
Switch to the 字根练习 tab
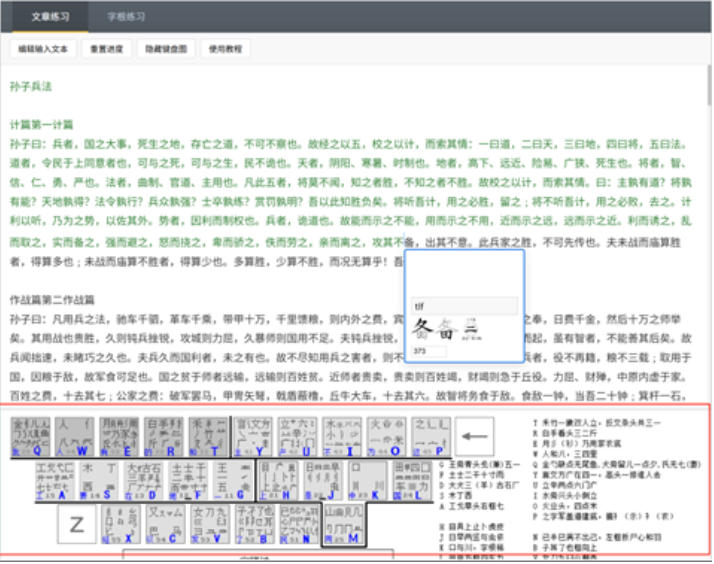point(126,17)
